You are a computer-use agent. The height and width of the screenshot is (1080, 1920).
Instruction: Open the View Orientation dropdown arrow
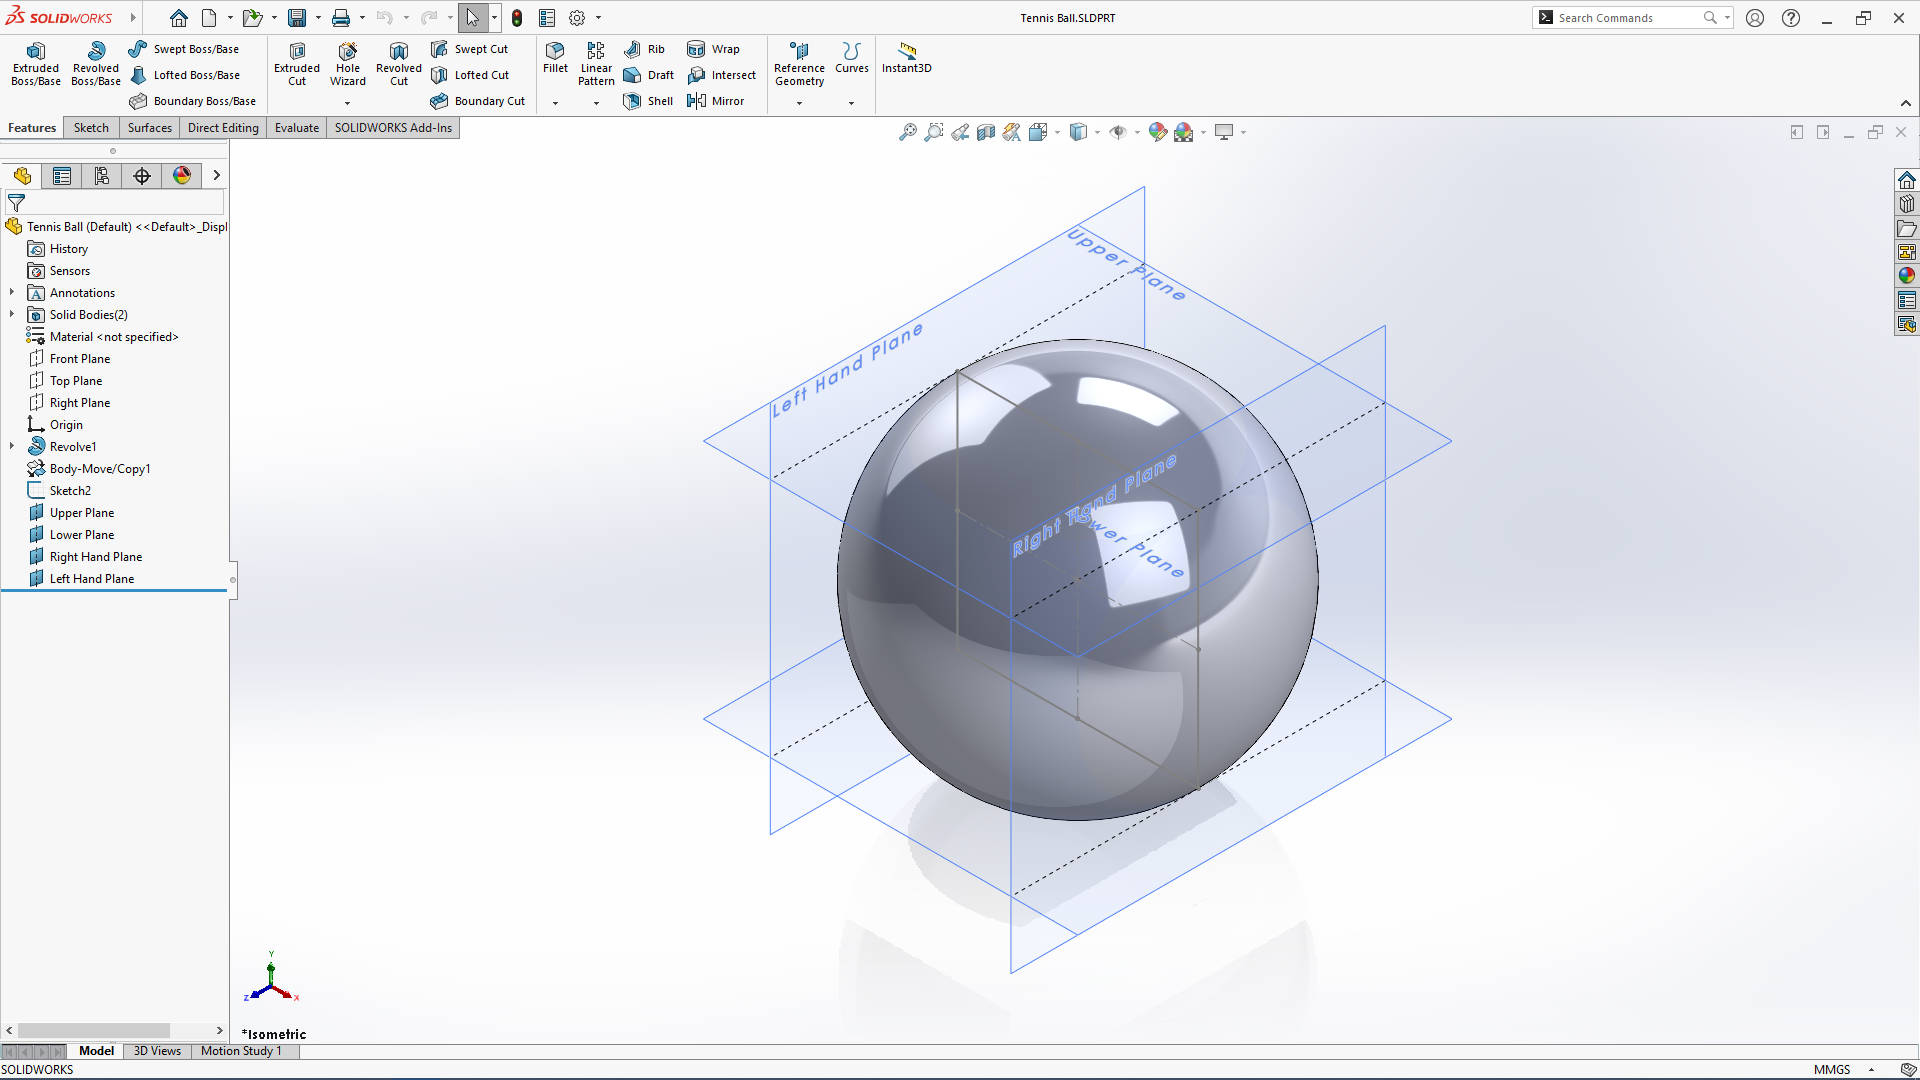pyautogui.click(x=1097, y=131)
